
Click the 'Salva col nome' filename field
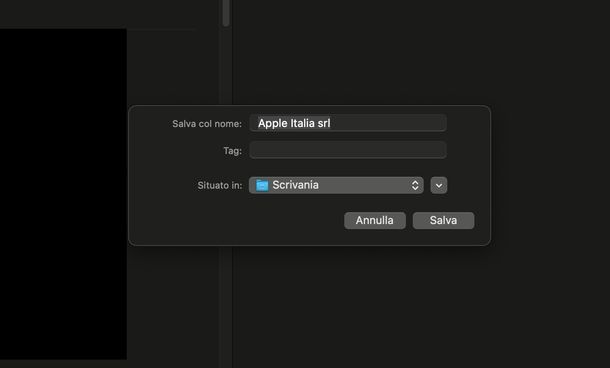[x=348, y=123]
